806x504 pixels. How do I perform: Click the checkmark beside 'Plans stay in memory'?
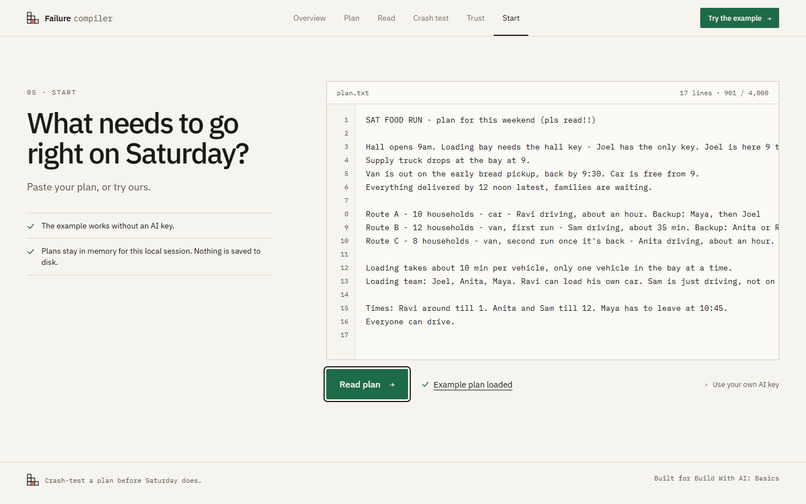click(x=31, y=251)
